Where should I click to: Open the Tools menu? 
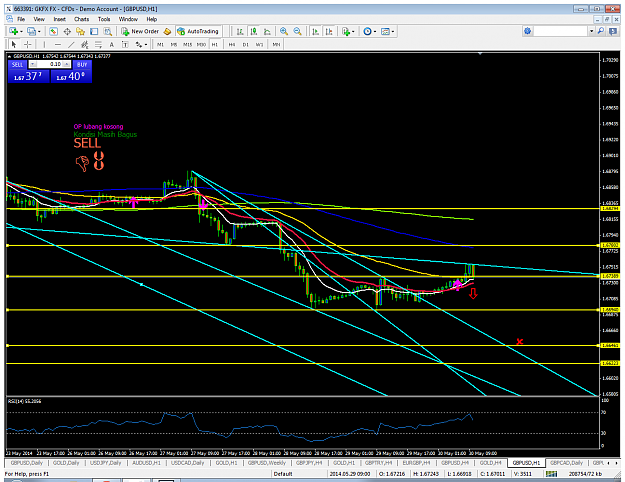click(x=104, y=19)
